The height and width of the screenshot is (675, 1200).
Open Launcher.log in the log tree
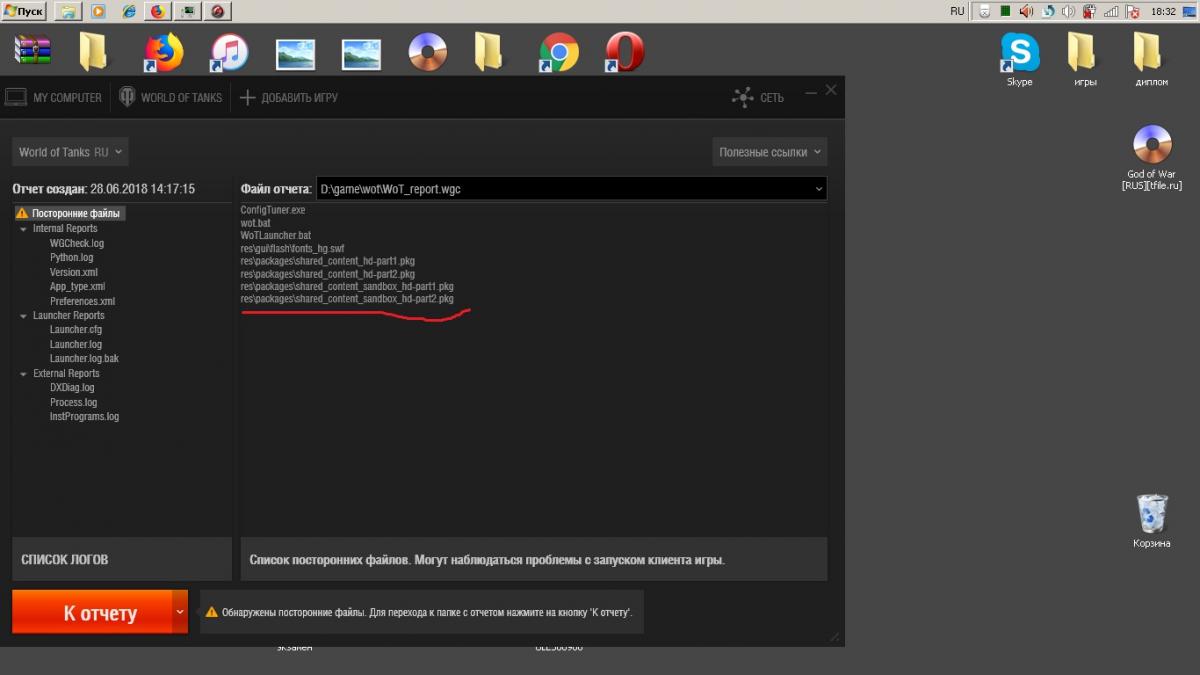click(76, 344)
